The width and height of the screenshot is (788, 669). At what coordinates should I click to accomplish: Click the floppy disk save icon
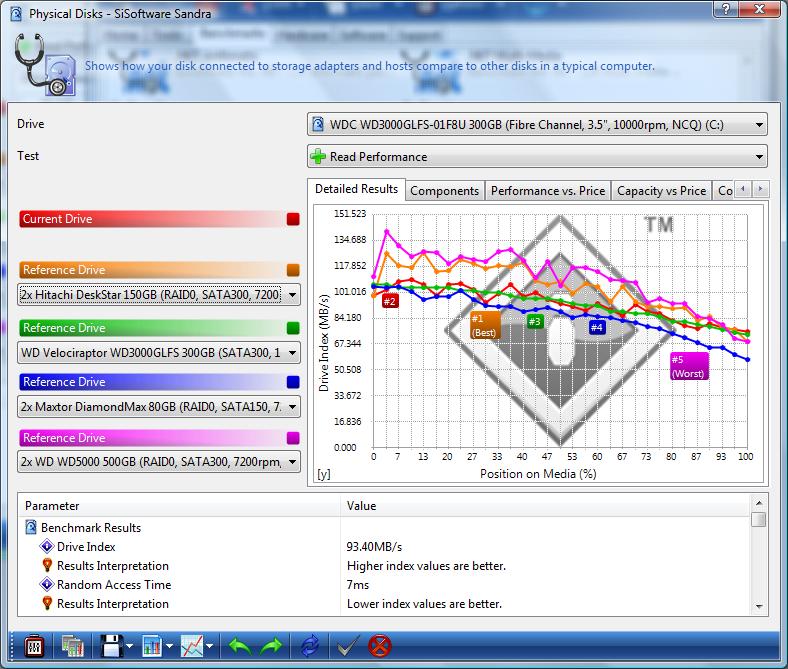(112, 646)
